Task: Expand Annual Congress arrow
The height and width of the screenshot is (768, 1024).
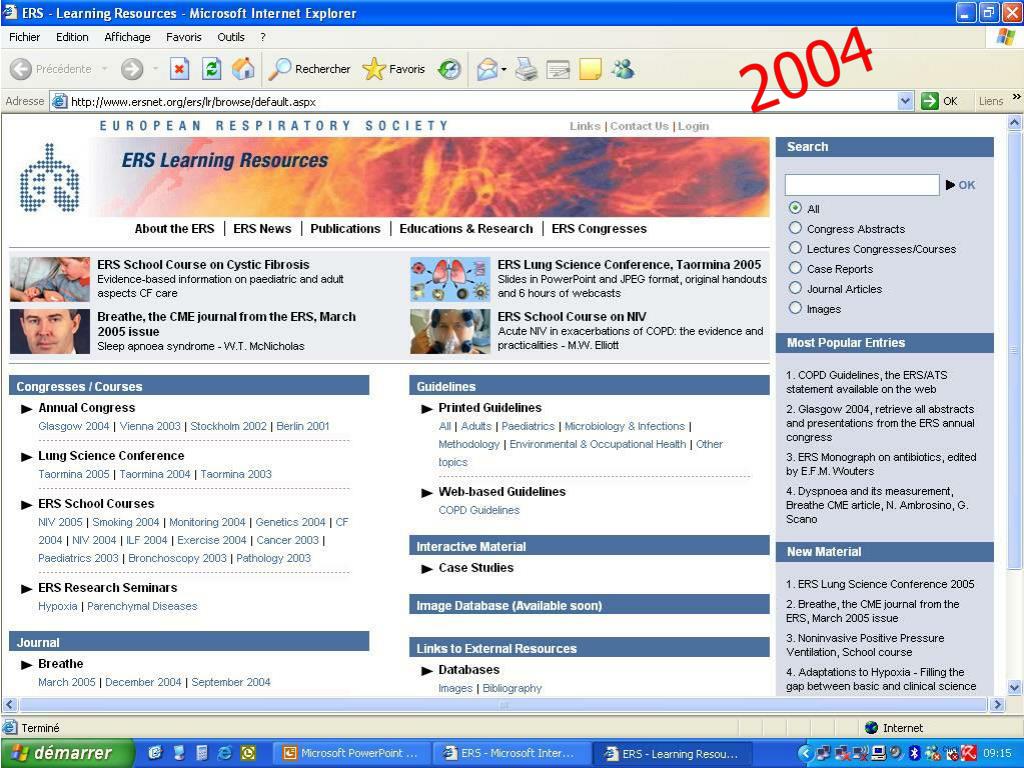Action: click(27, 409)
